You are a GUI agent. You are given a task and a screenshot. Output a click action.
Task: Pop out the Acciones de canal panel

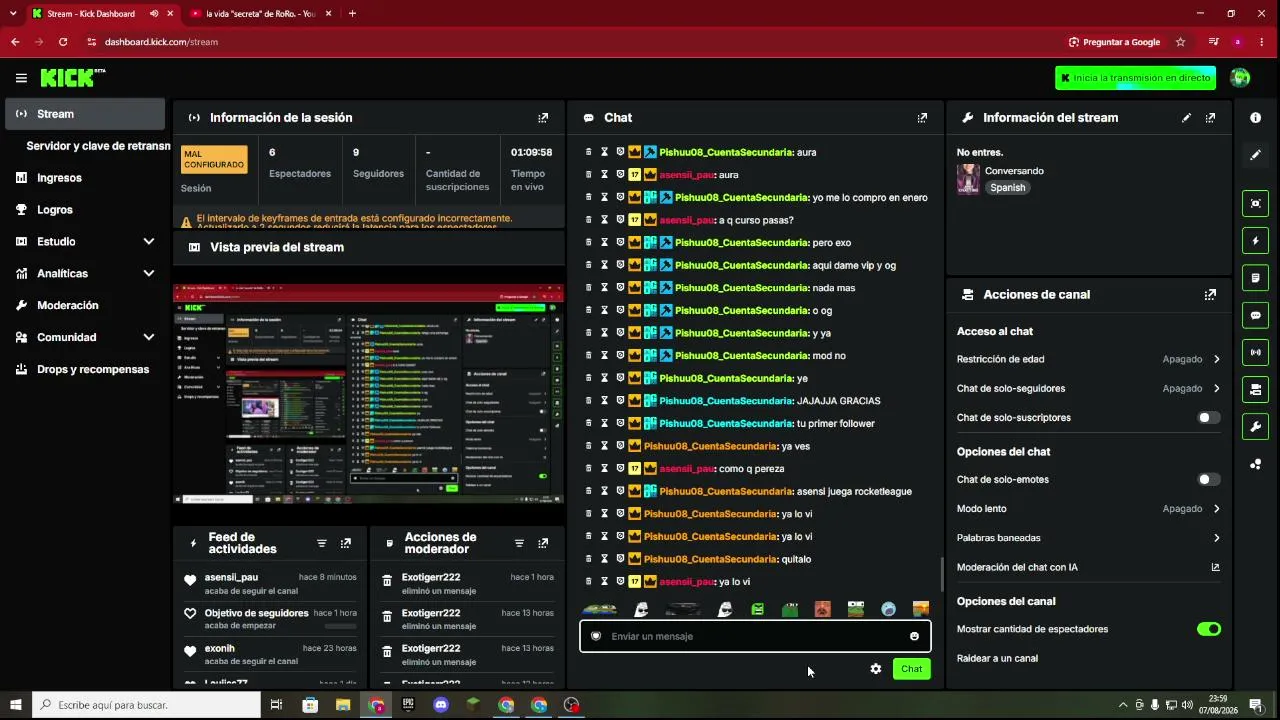pyautogui.click(x=1210, y=295)
